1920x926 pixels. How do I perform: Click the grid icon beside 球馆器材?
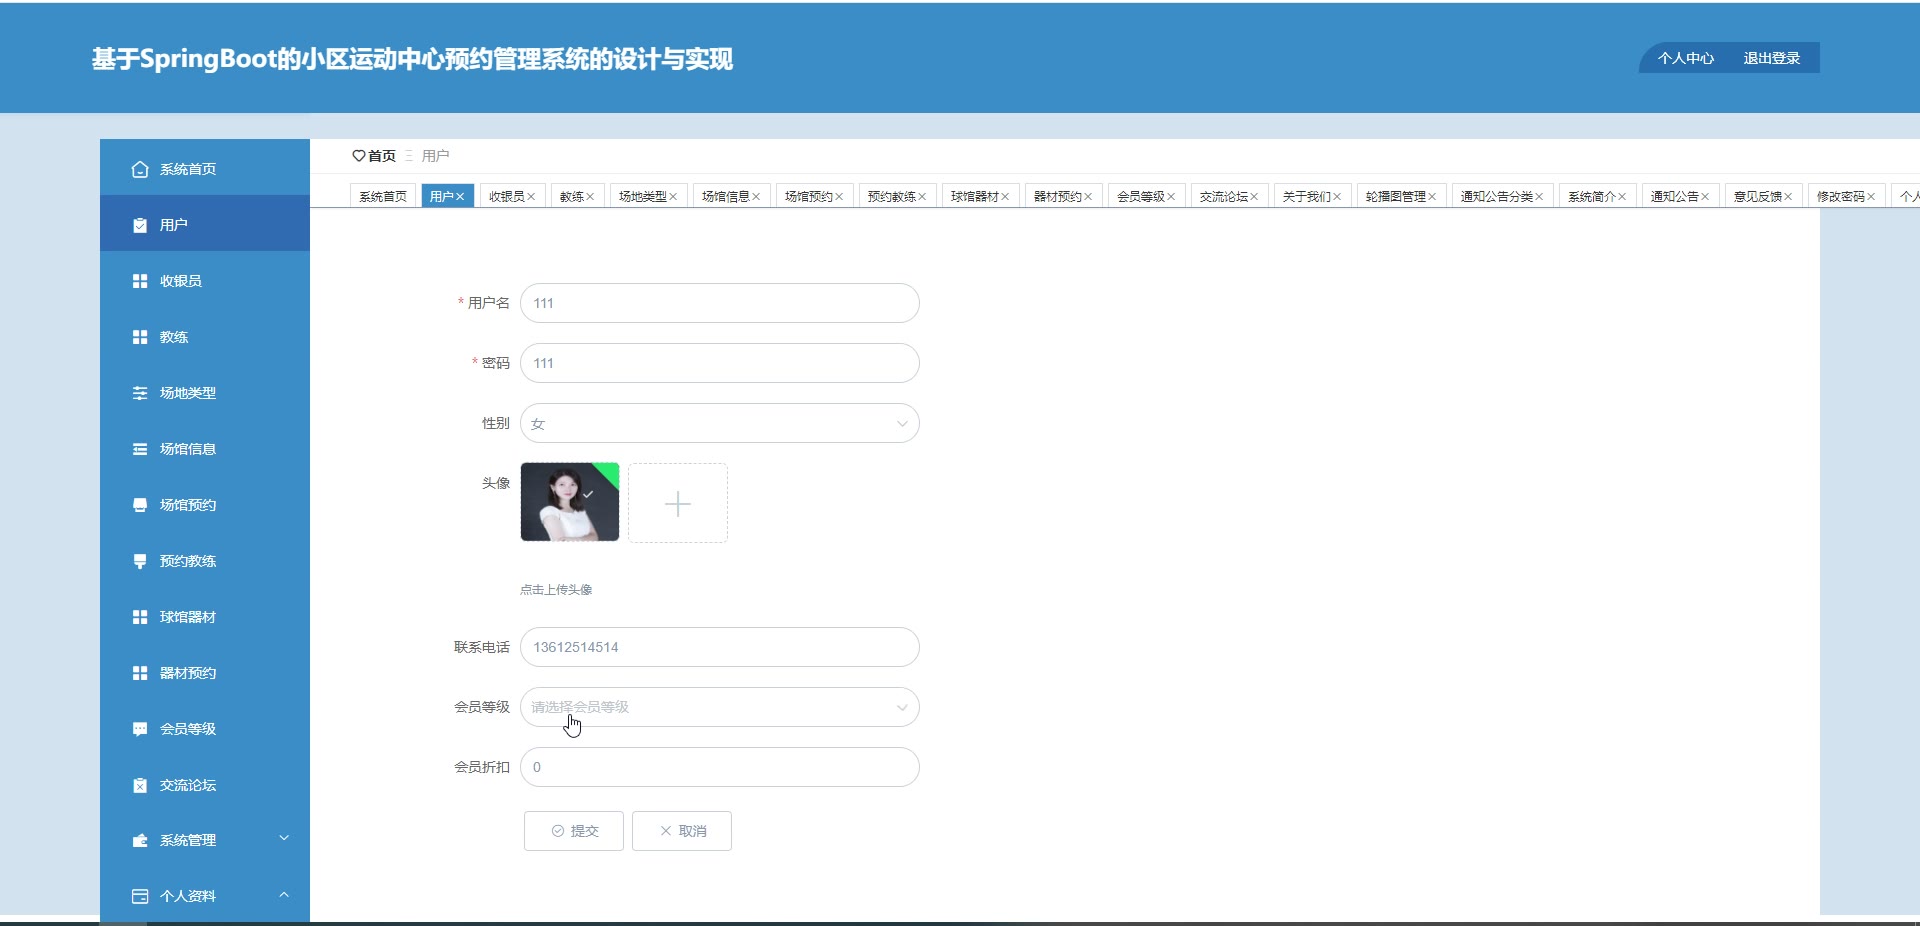click(x=140, y=617)
